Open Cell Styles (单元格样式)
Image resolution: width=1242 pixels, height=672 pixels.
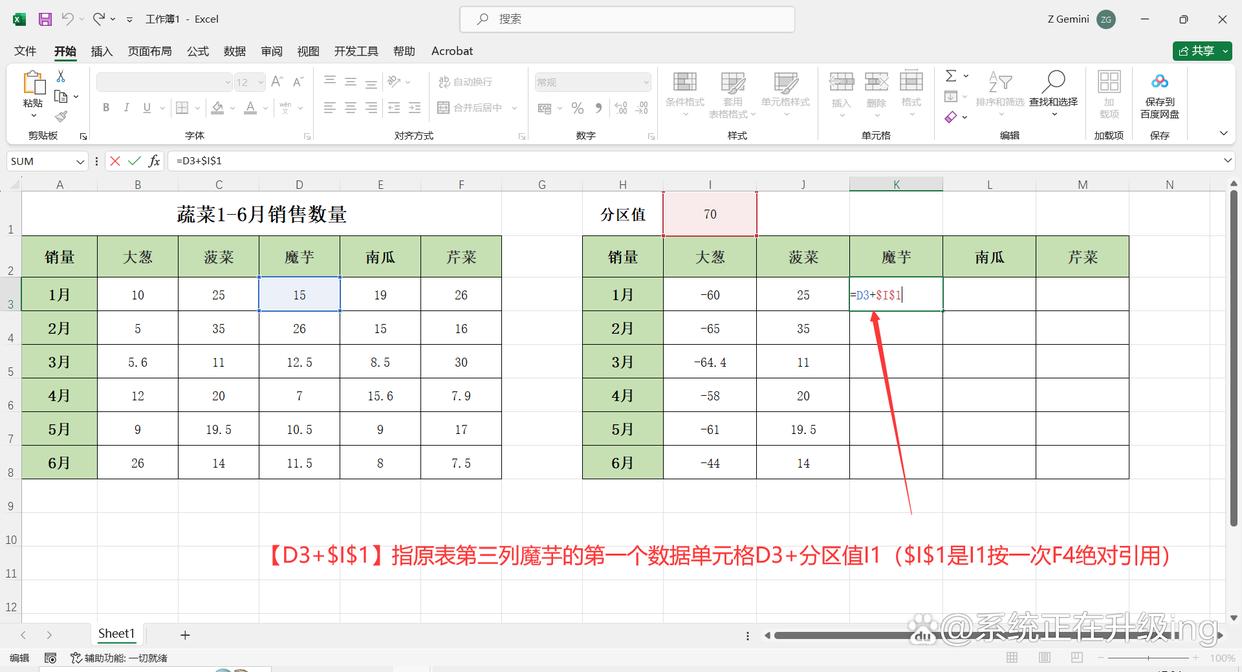[x=785, y=94]
